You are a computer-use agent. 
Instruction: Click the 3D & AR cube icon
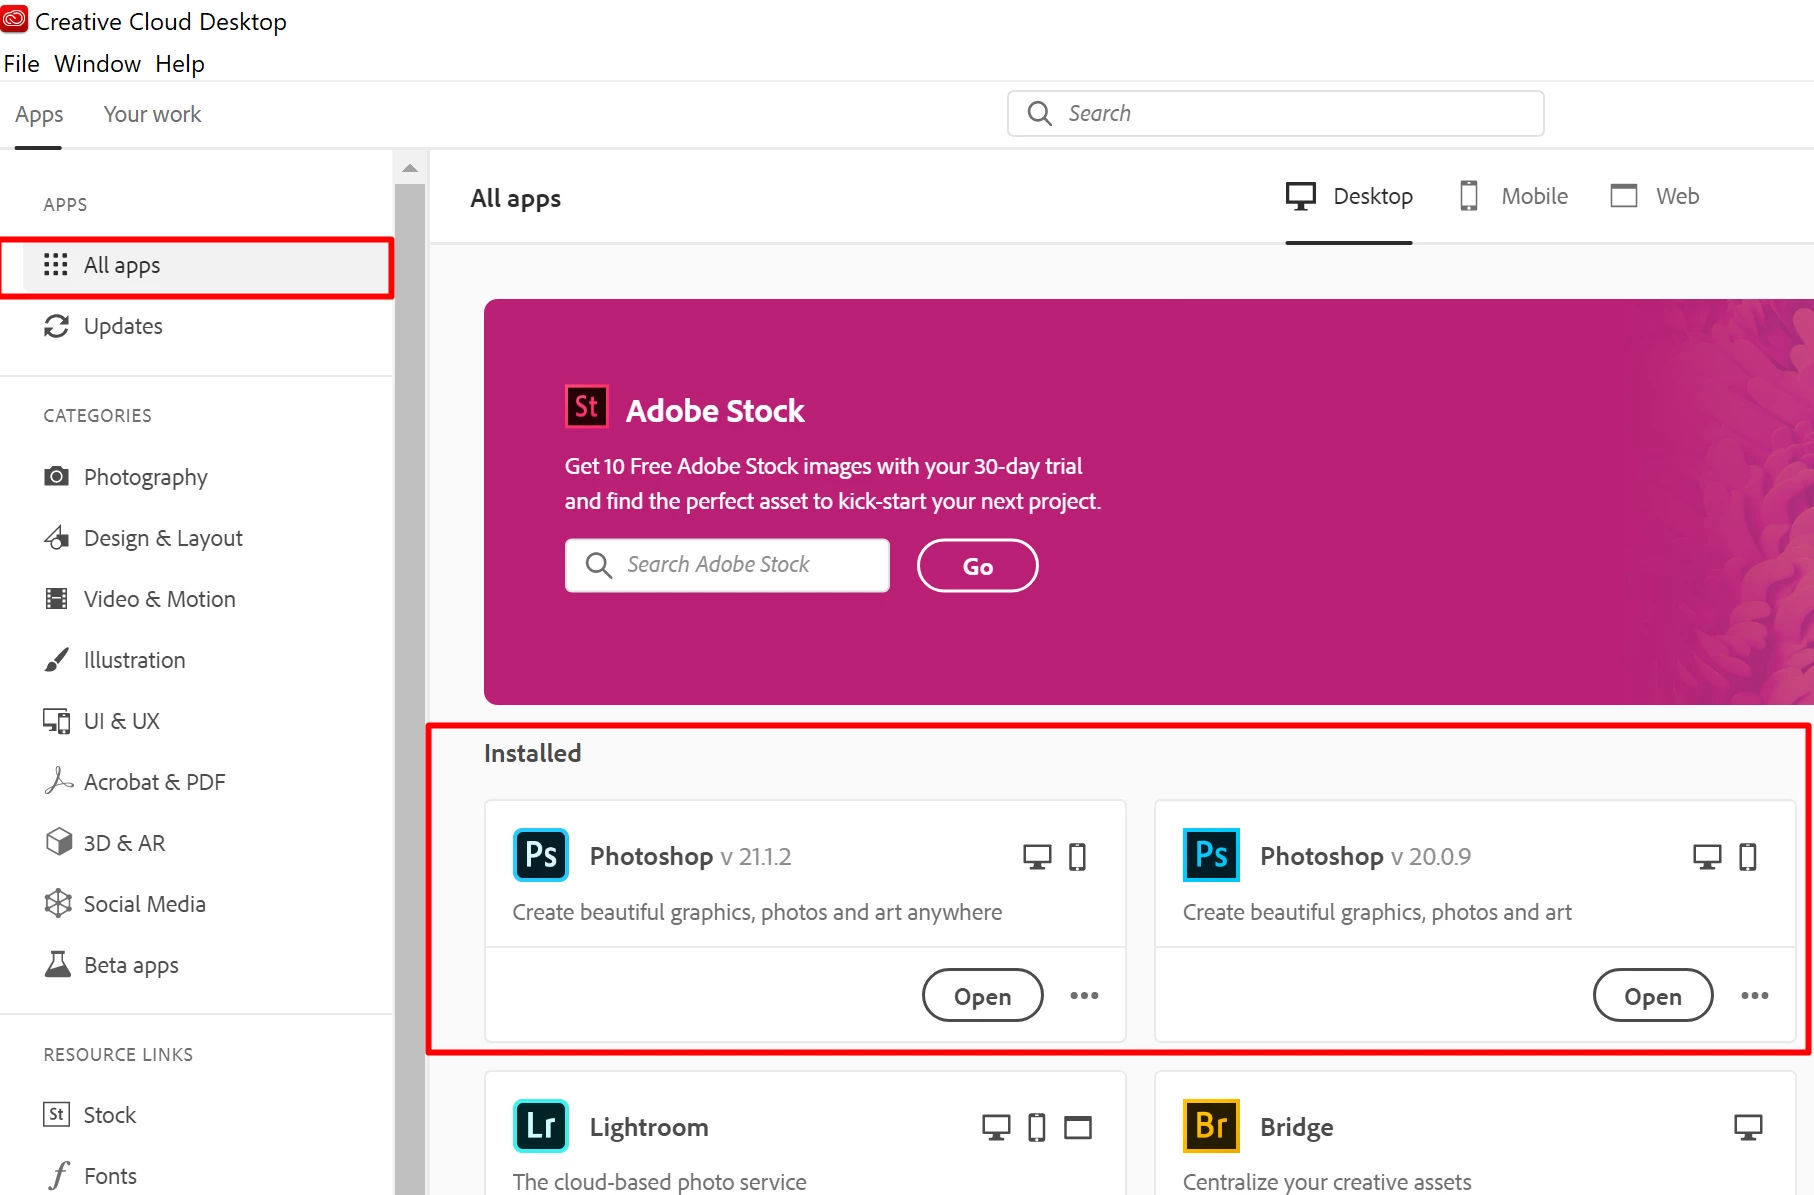pos(58,842)
